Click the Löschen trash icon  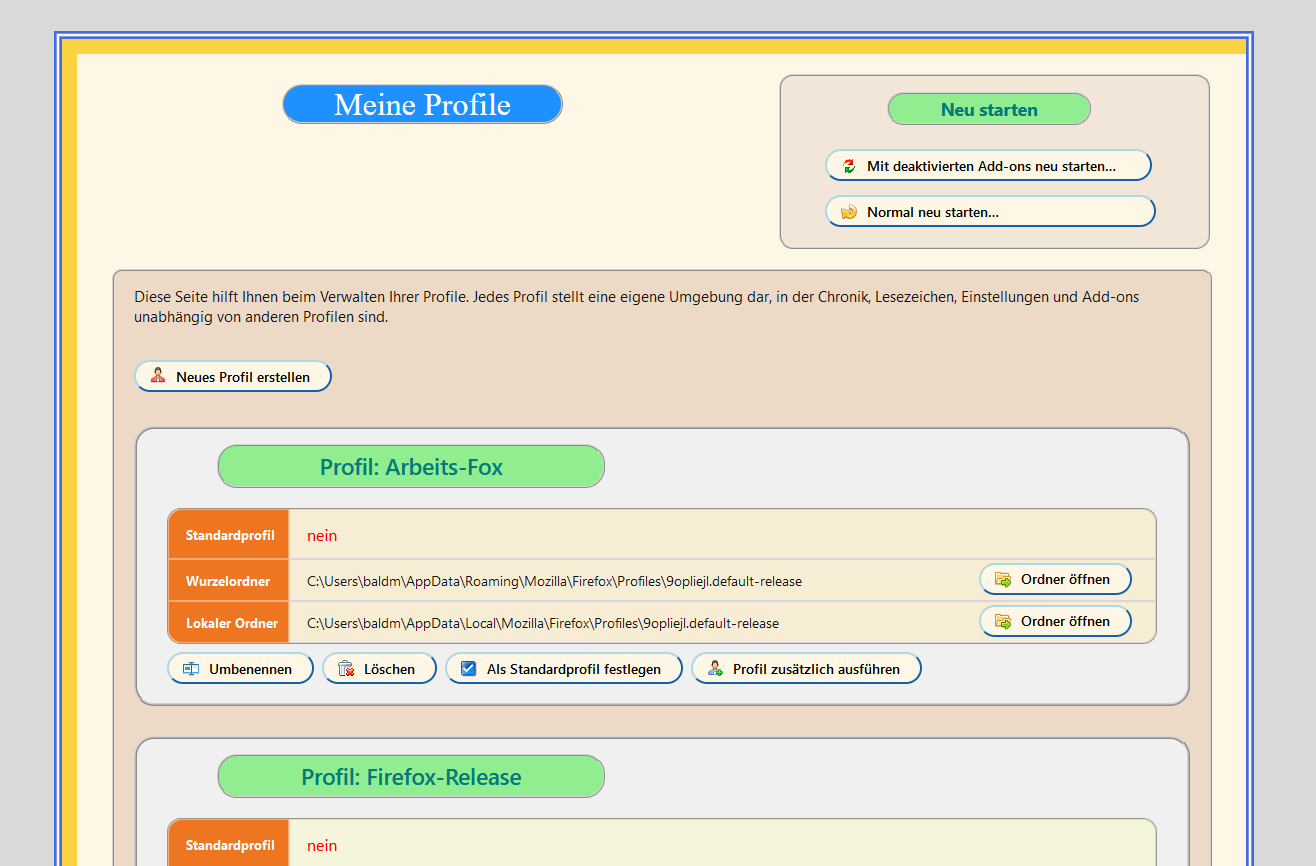(346, 669)
